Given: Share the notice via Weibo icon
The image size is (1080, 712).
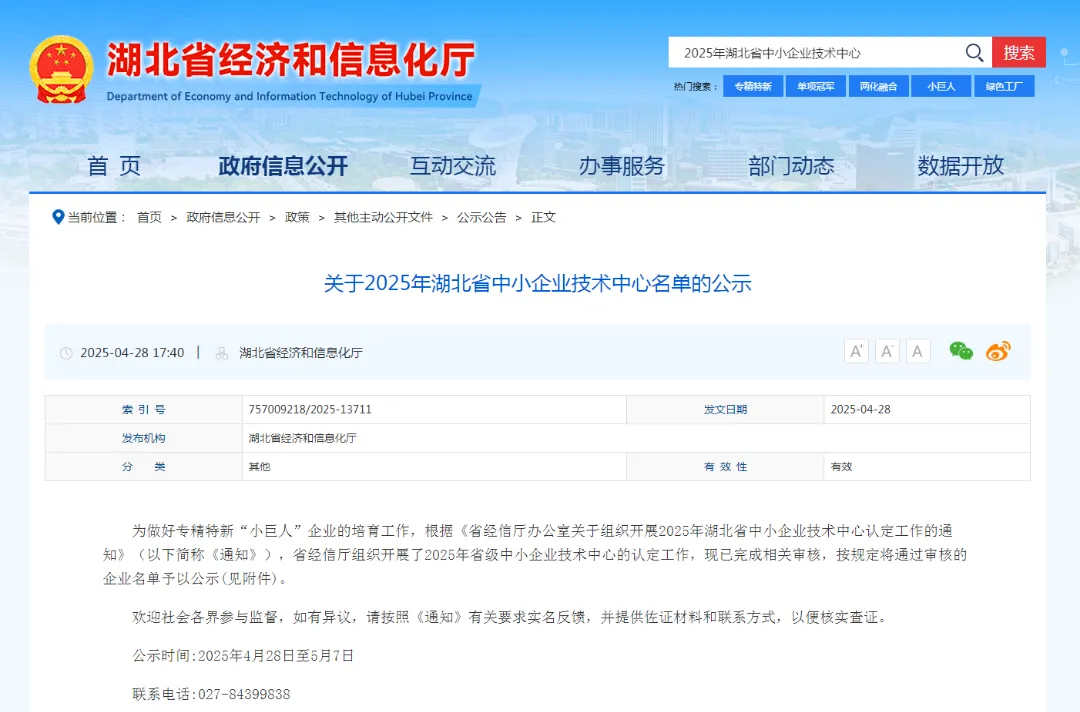Looking at the screenshot, I should [998, 351].
